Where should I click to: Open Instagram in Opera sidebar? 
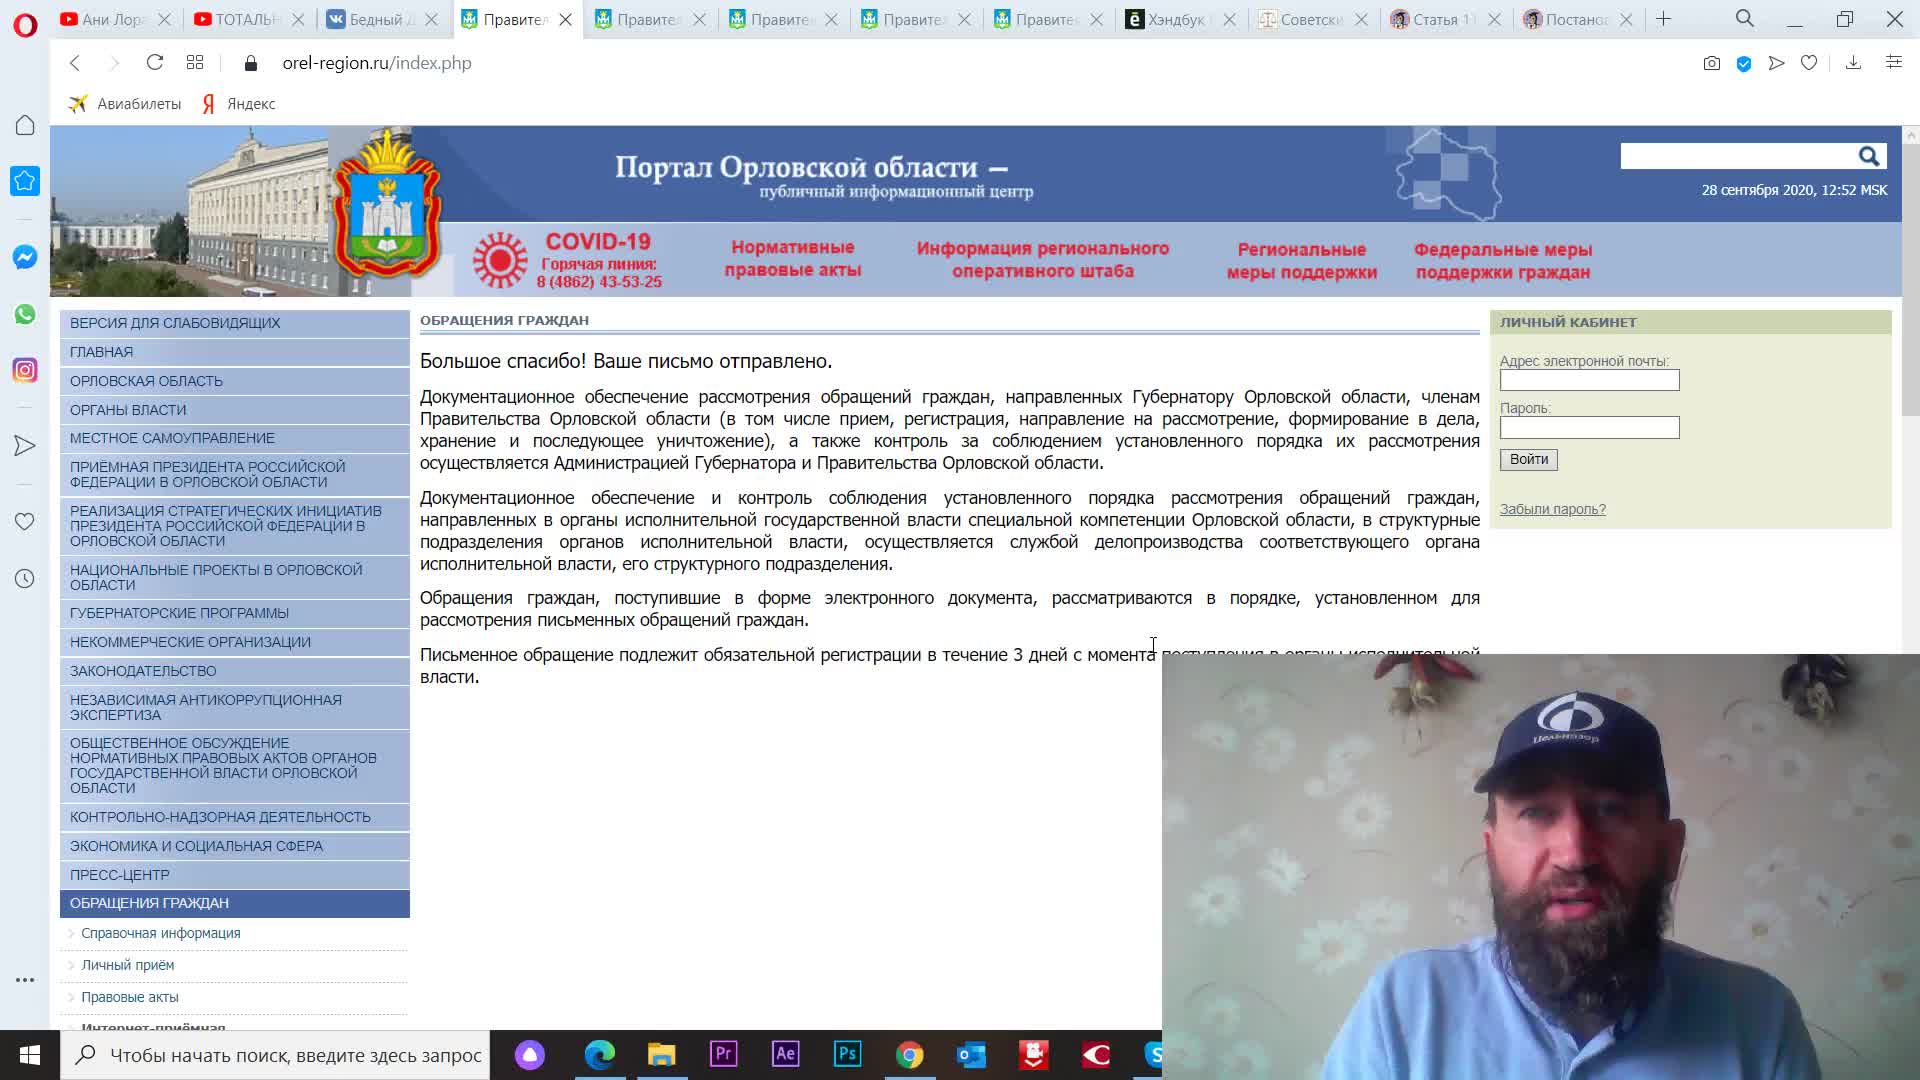[25, 370]
